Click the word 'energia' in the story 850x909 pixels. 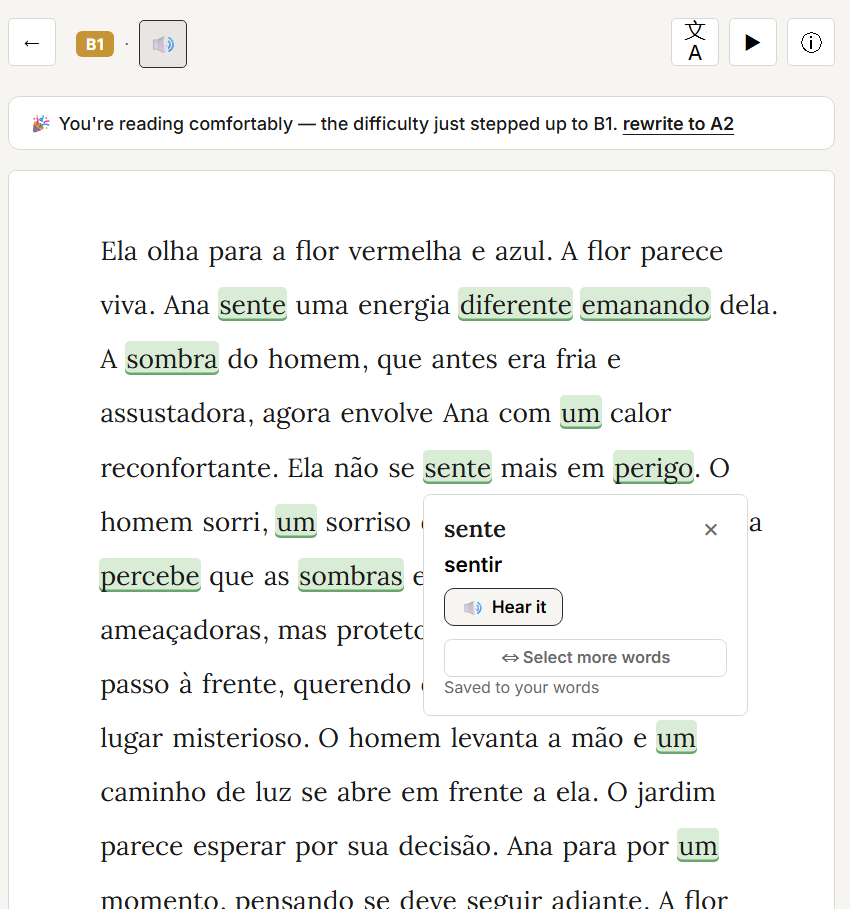(x=404, y=306)
